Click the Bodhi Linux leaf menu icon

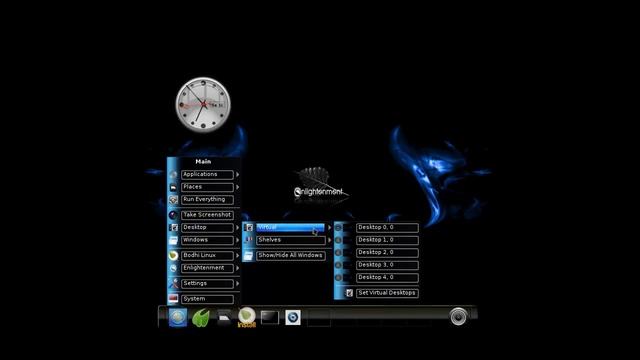[x=173, y=256]
